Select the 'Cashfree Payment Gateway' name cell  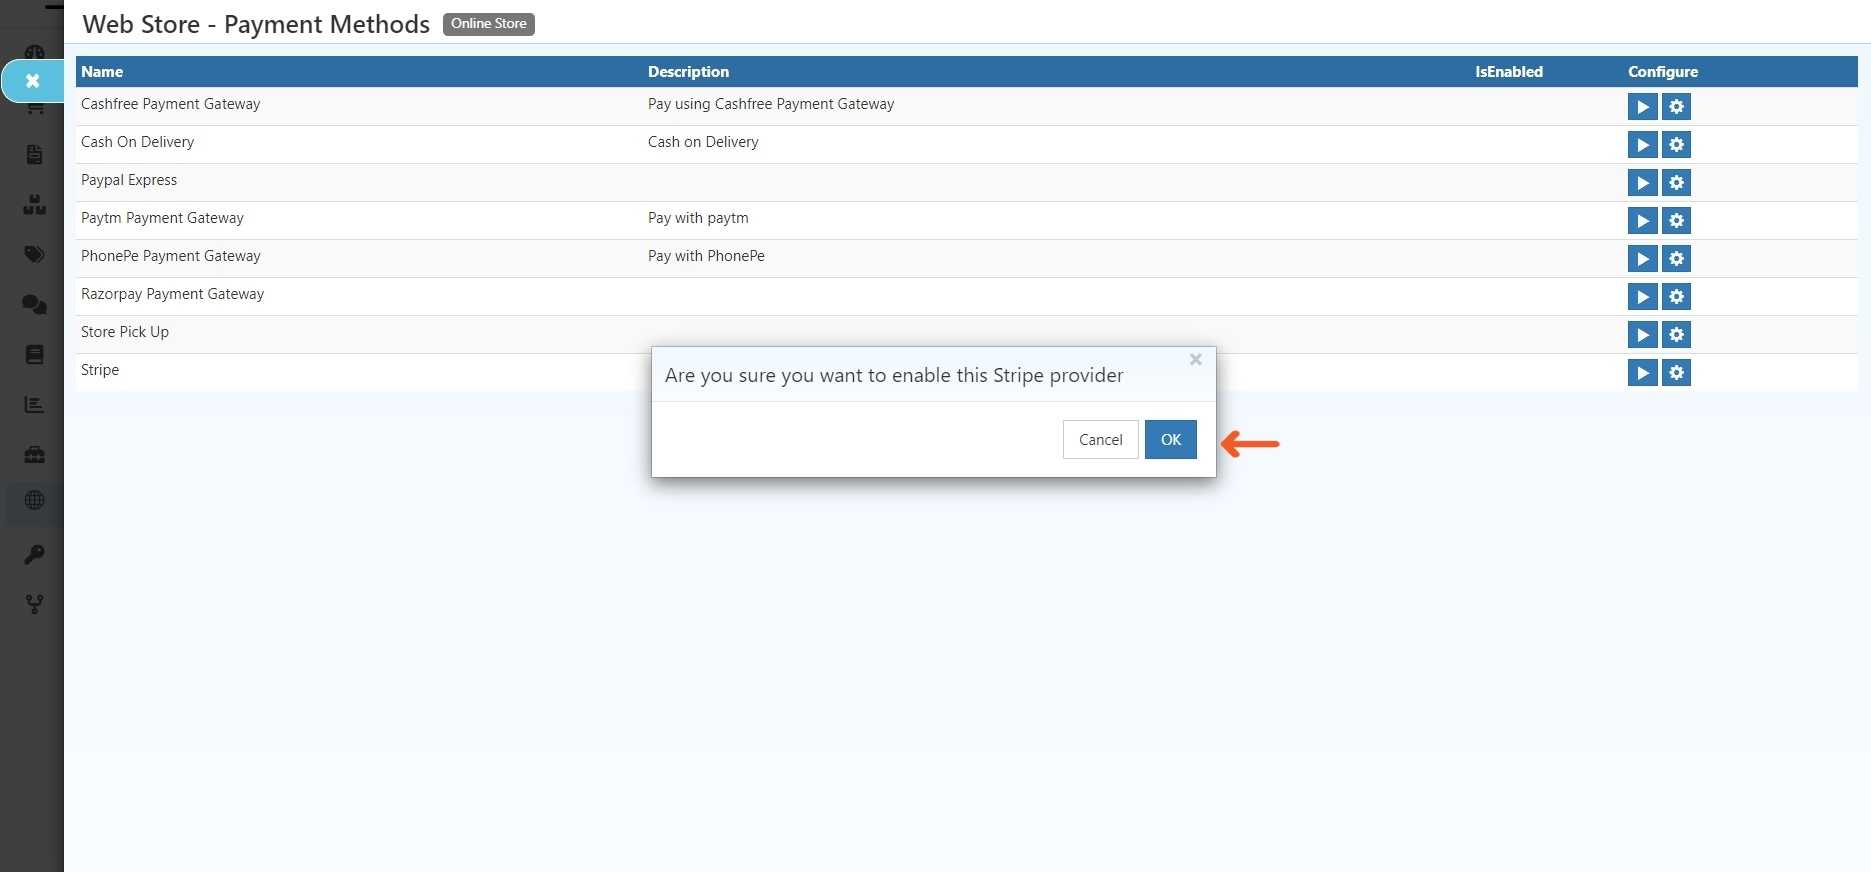pos(170,104)
